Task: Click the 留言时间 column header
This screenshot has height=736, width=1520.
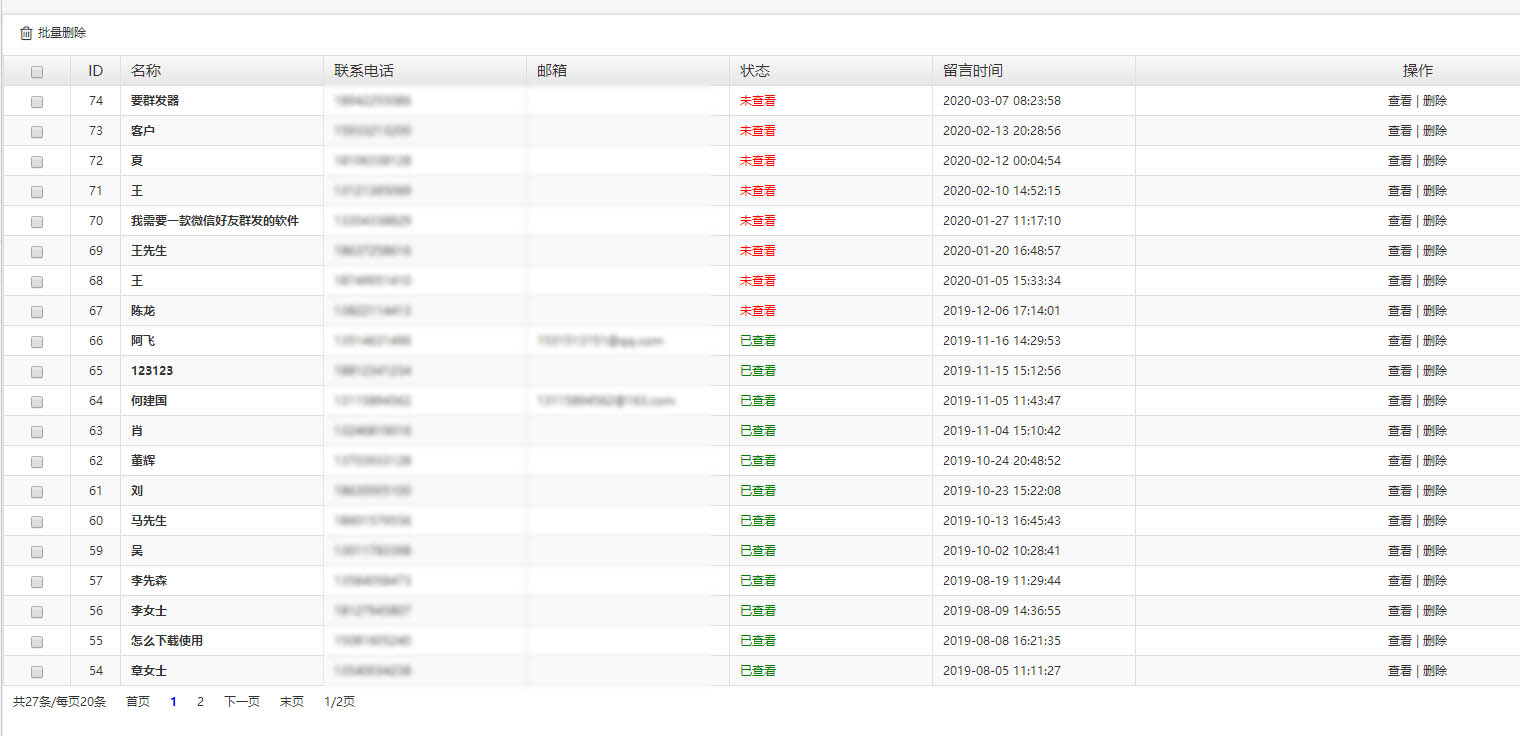Action: pos(973,71)
